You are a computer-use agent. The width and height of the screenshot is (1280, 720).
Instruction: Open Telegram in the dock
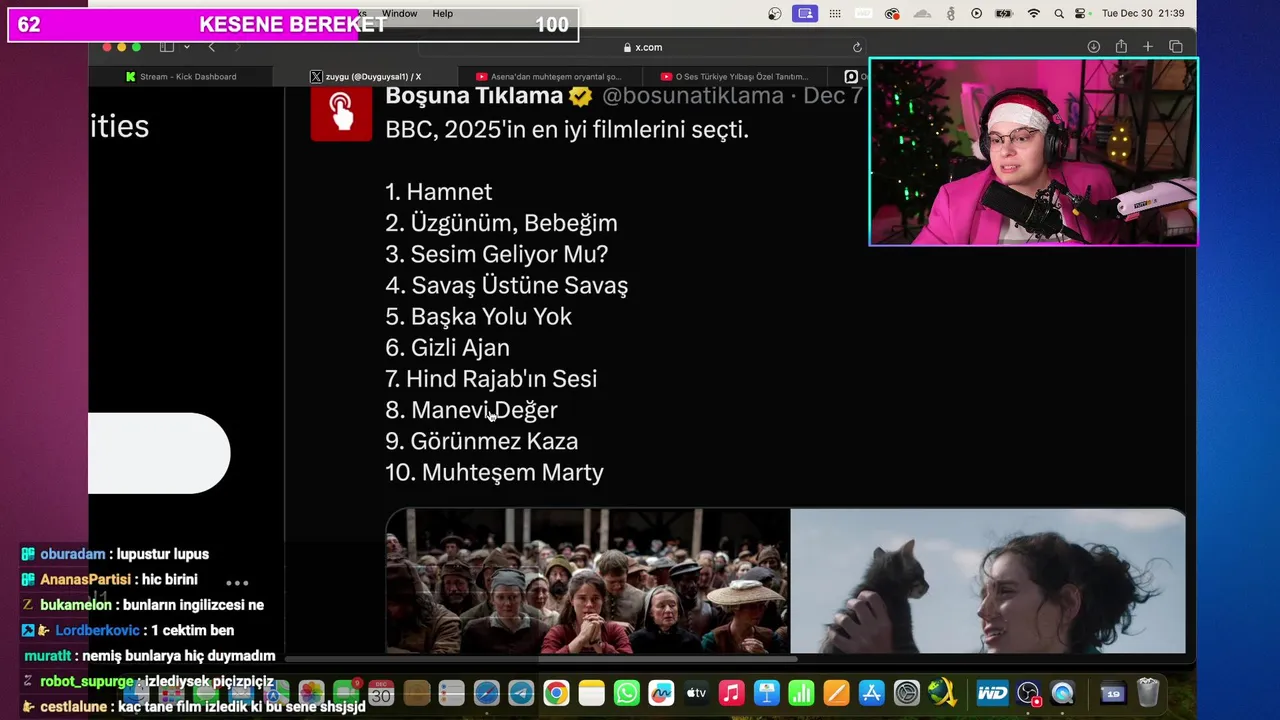pyautogui.click(x=521, y=693)
